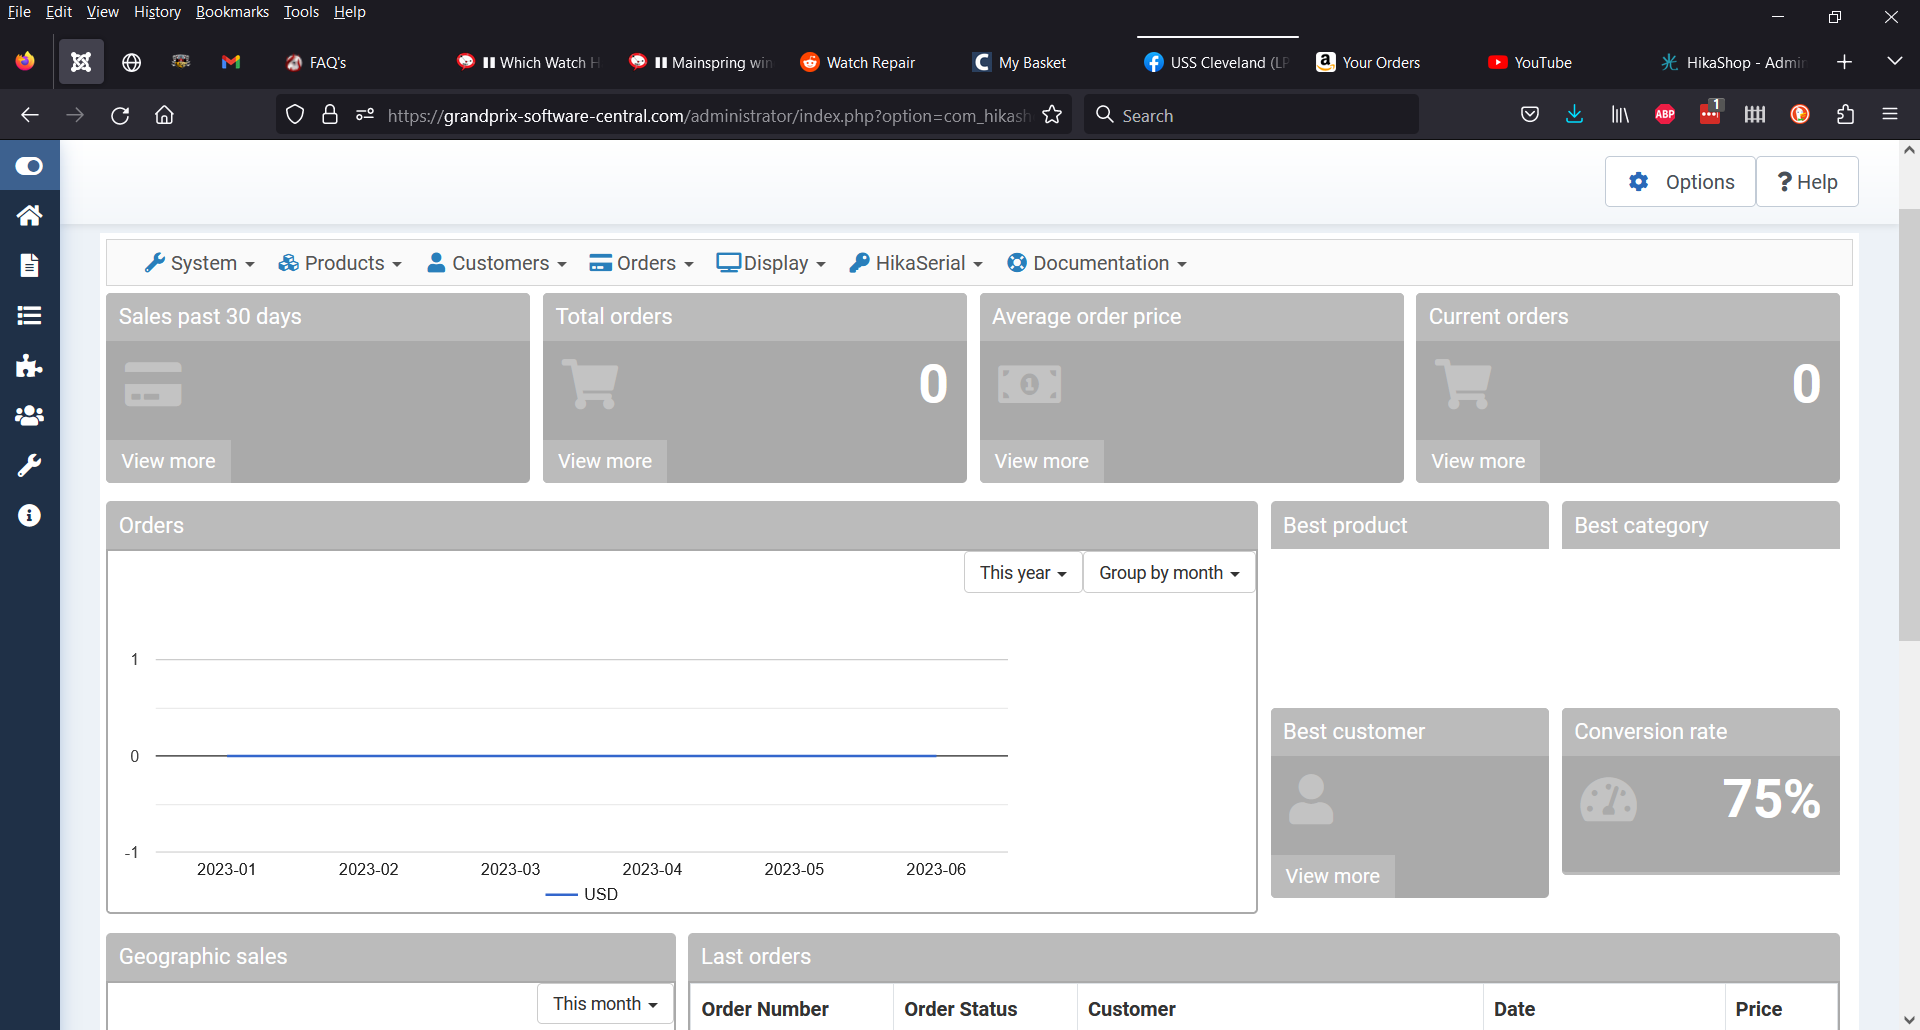Image resolution: width=1920 pixels, height=1030 pixels.
Task: Open the Group by month dropdown
Action: click(1168, 573)
